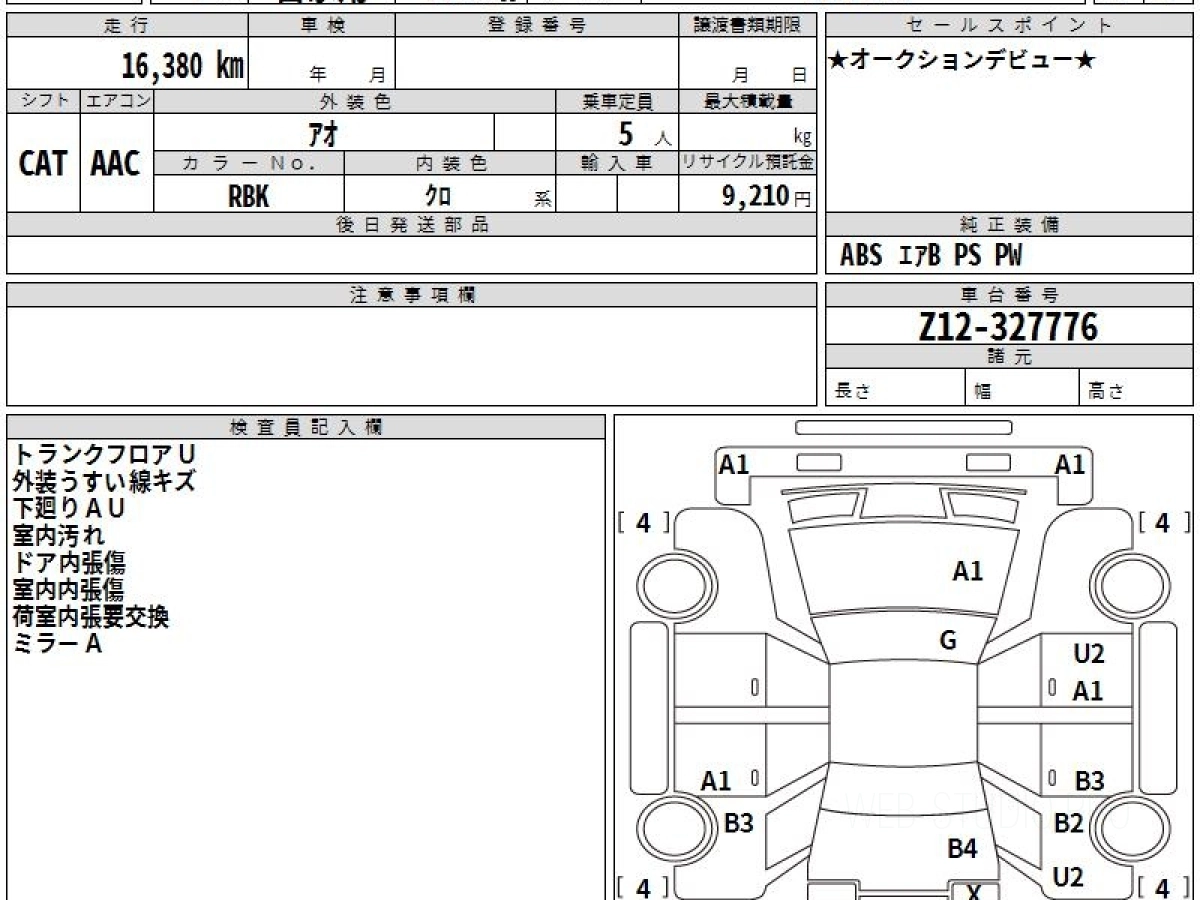The image size is (1200, 900).
Task: Click the 車検 header cell
Action: (x=322, y=26)
